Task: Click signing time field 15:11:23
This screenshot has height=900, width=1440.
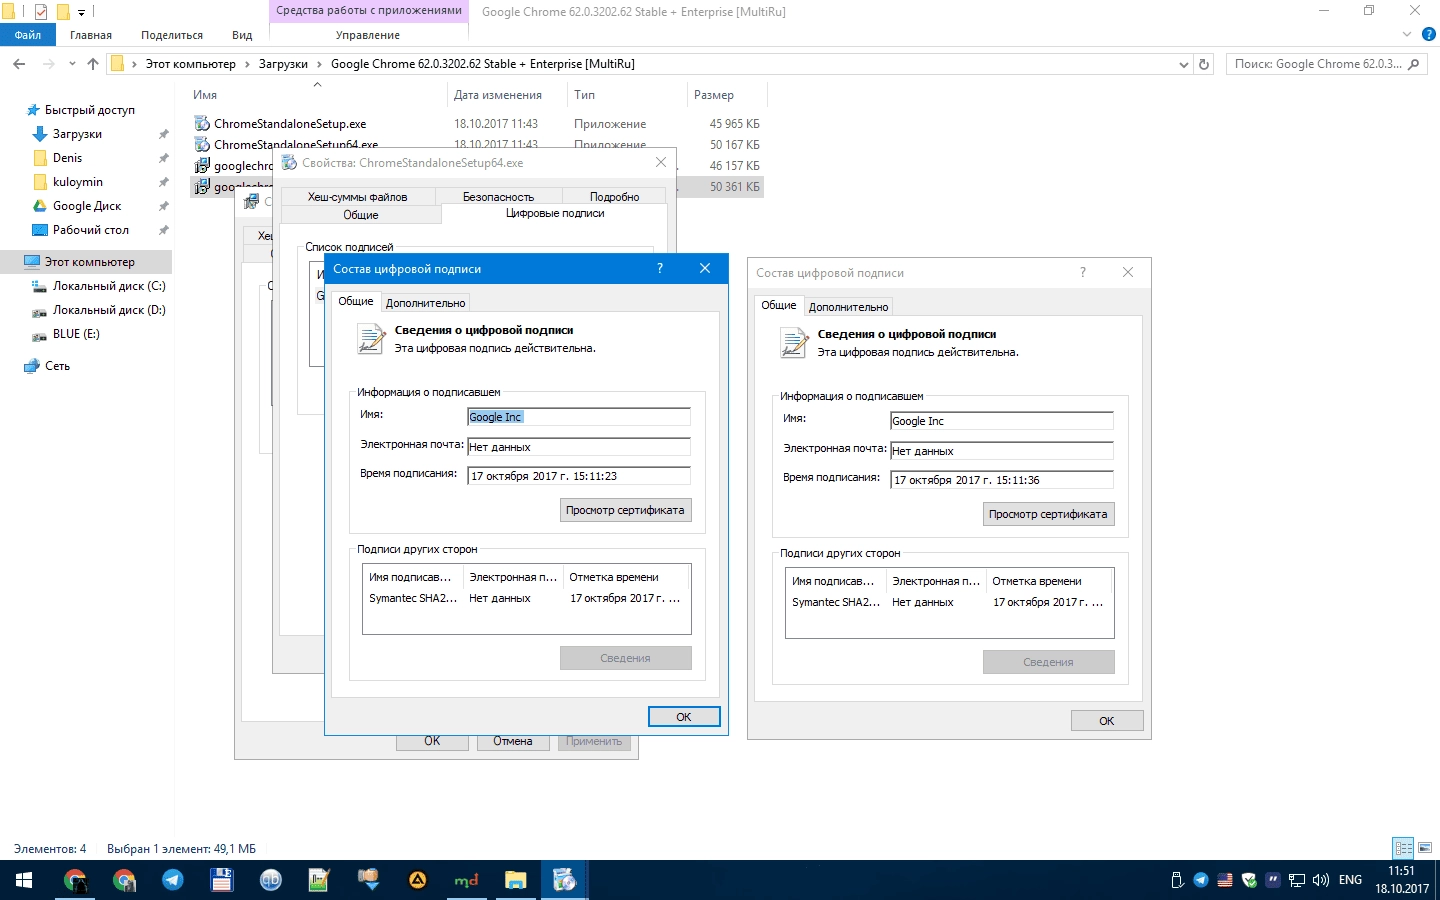Action: click(x=579, y=476)
